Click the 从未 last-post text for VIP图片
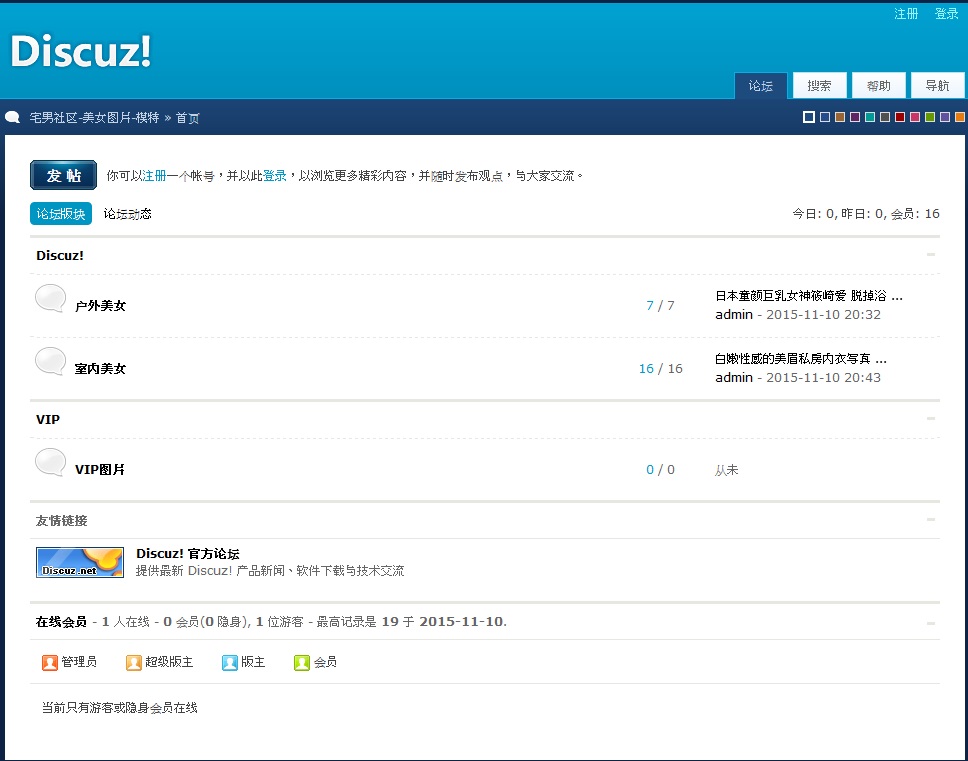 click(x=727, y=470)
